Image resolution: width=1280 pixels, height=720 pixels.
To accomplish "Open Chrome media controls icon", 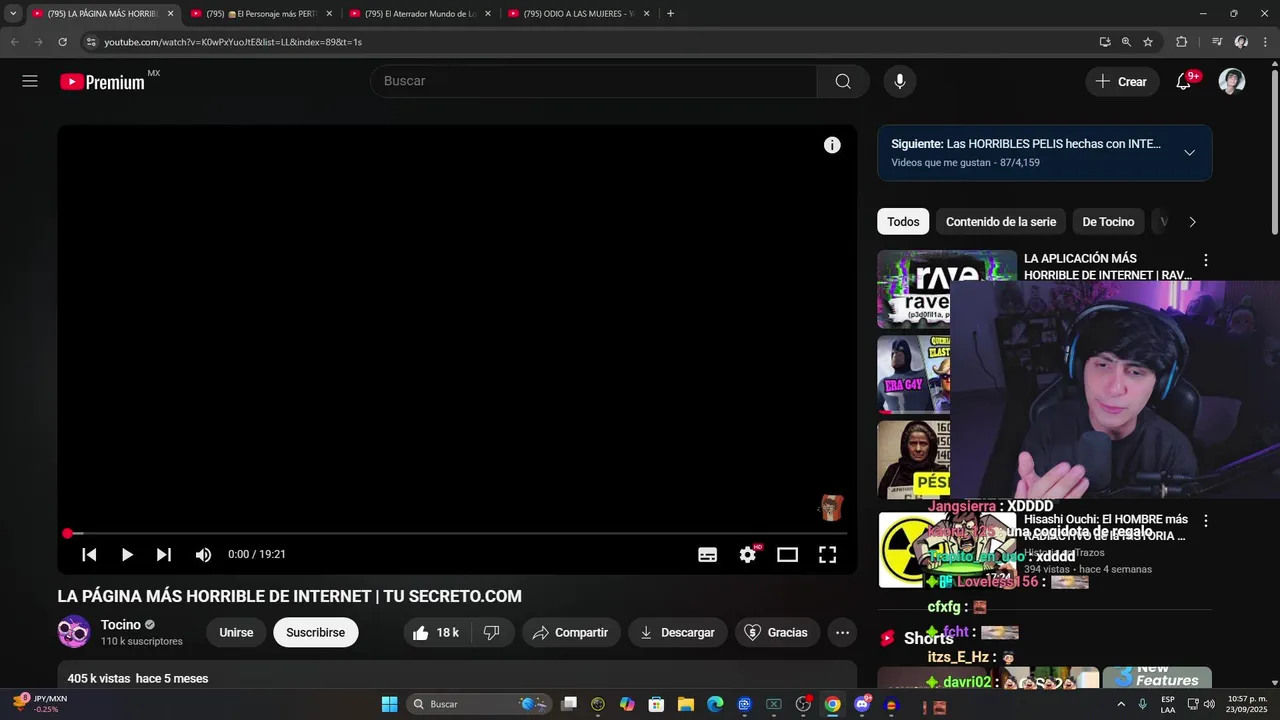I will (x=1217, y=42).
